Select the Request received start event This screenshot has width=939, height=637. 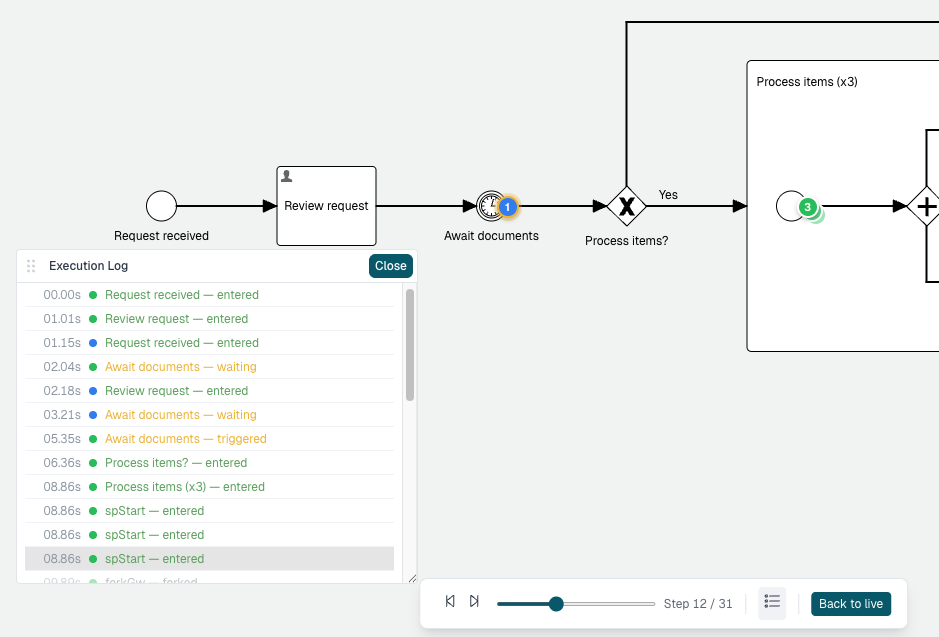[x=161, y=206]
